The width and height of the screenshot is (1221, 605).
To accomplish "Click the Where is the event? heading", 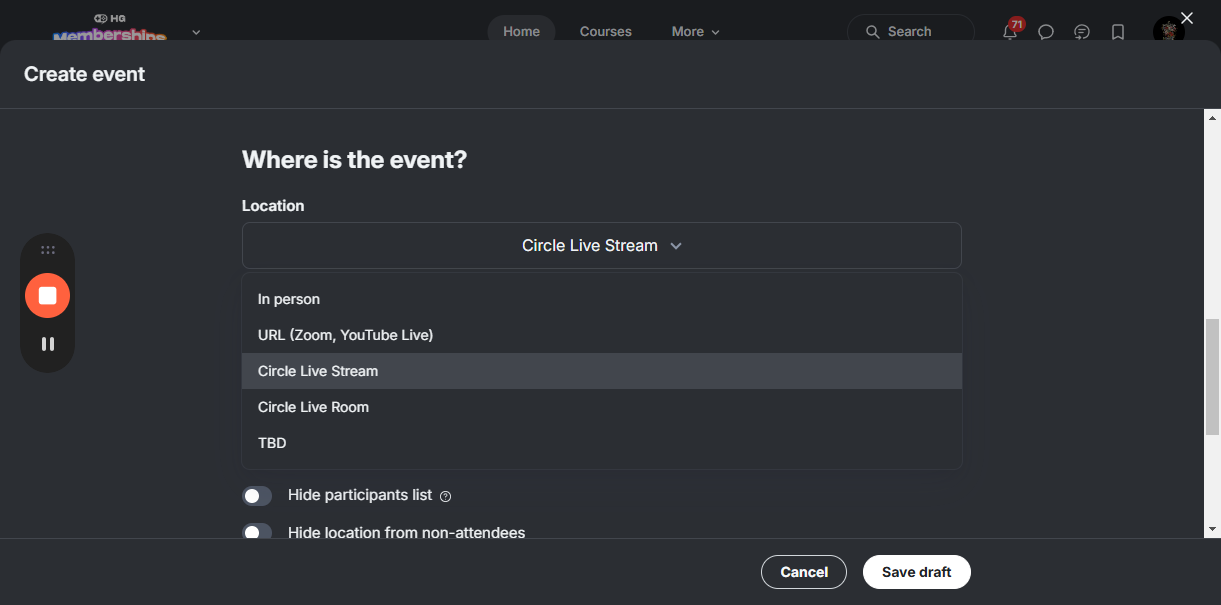I will 354,159.
